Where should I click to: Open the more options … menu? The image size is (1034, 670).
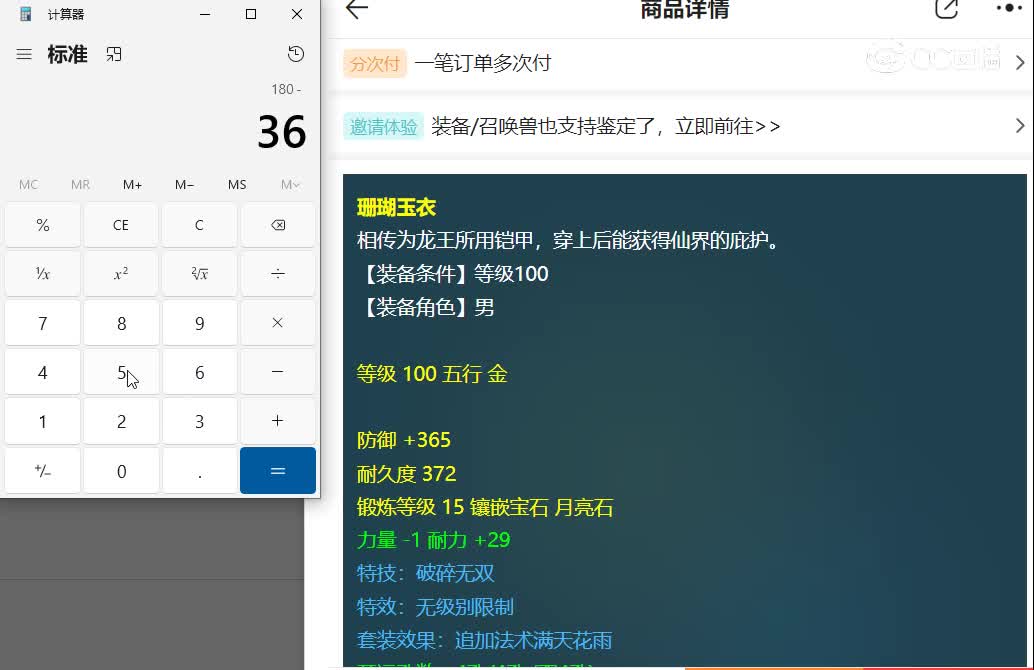click(x=1010, y=9)
